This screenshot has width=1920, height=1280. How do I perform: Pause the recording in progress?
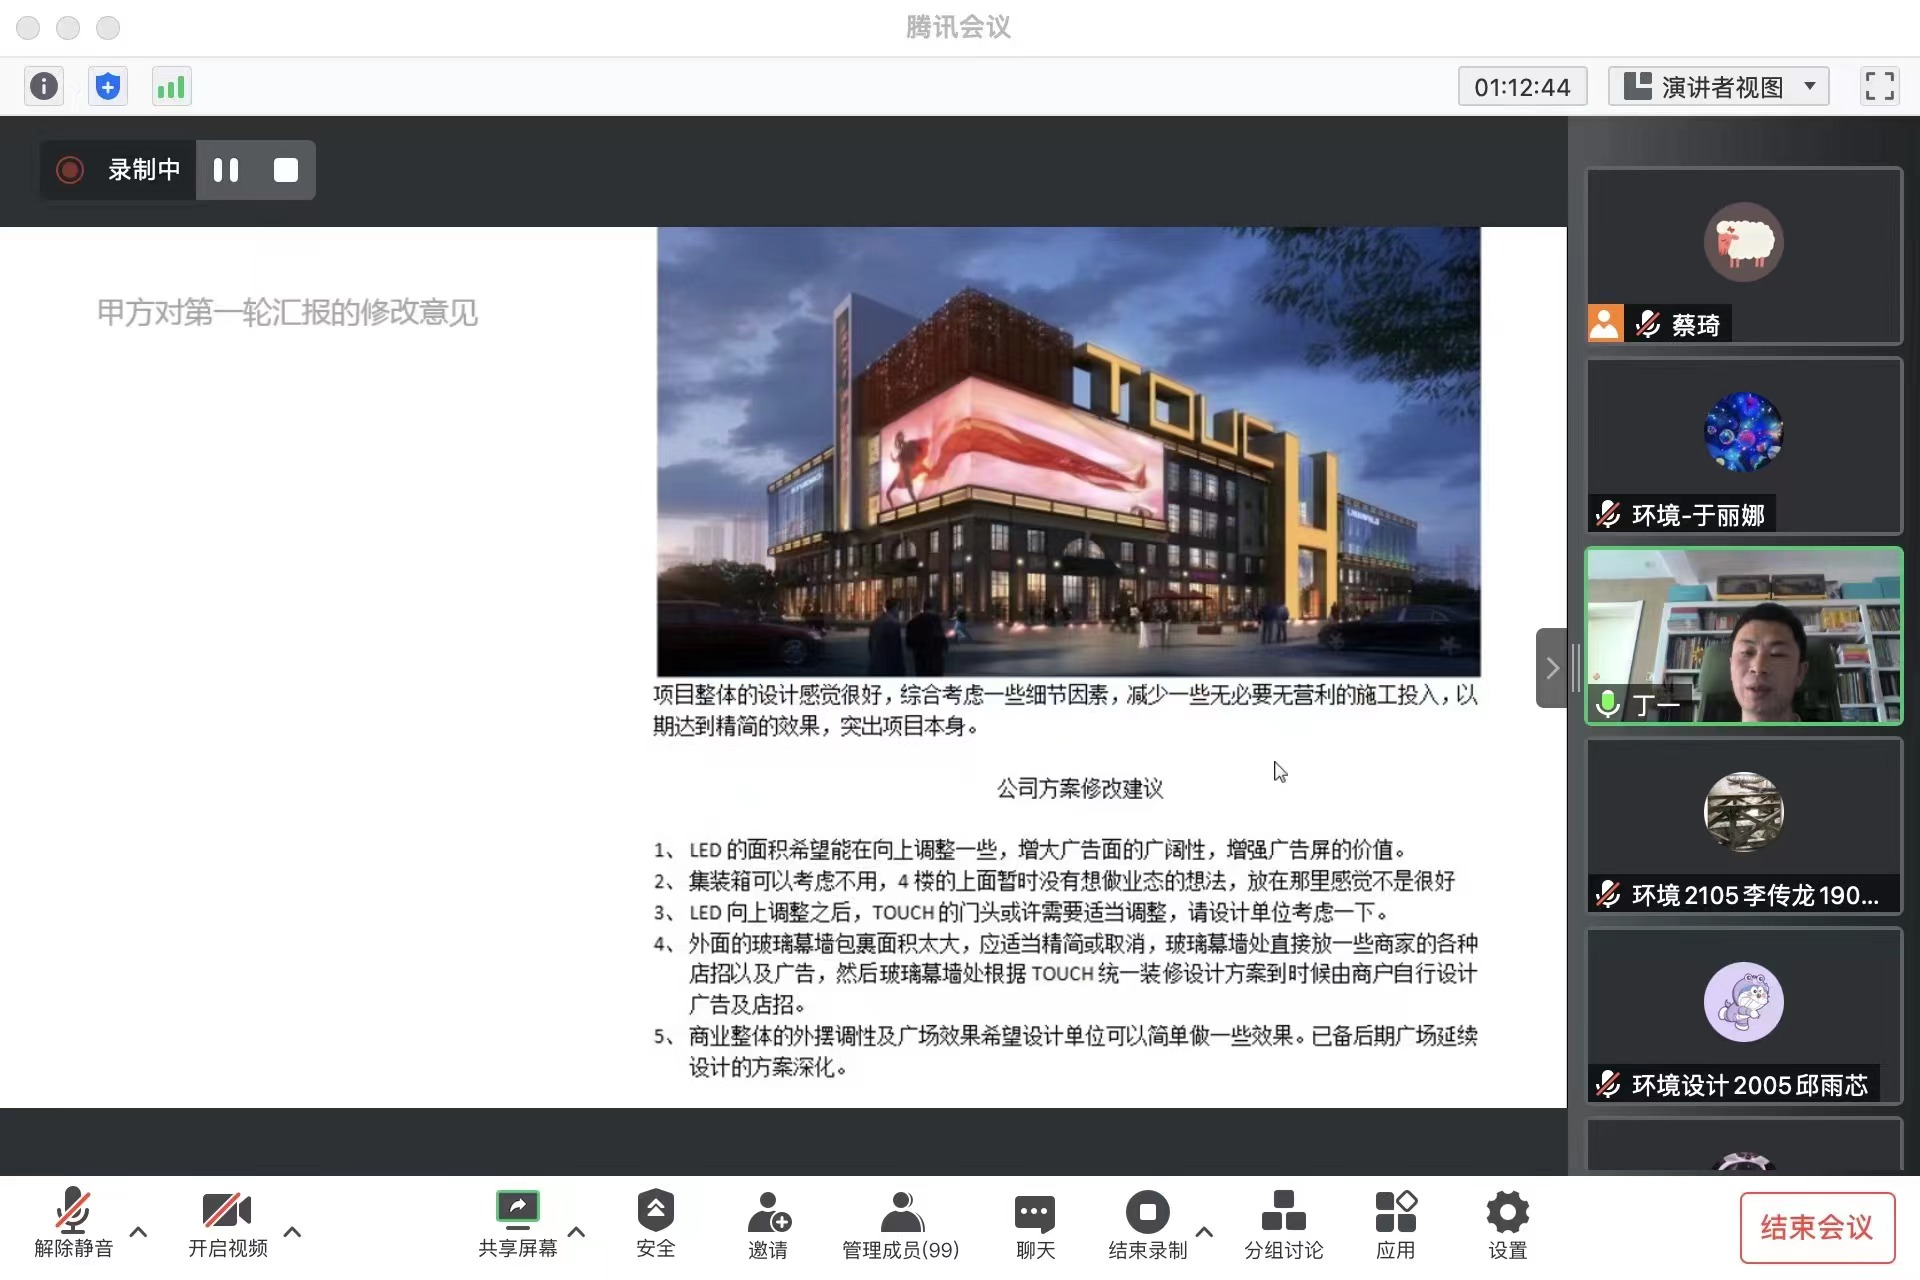(226, 170)
